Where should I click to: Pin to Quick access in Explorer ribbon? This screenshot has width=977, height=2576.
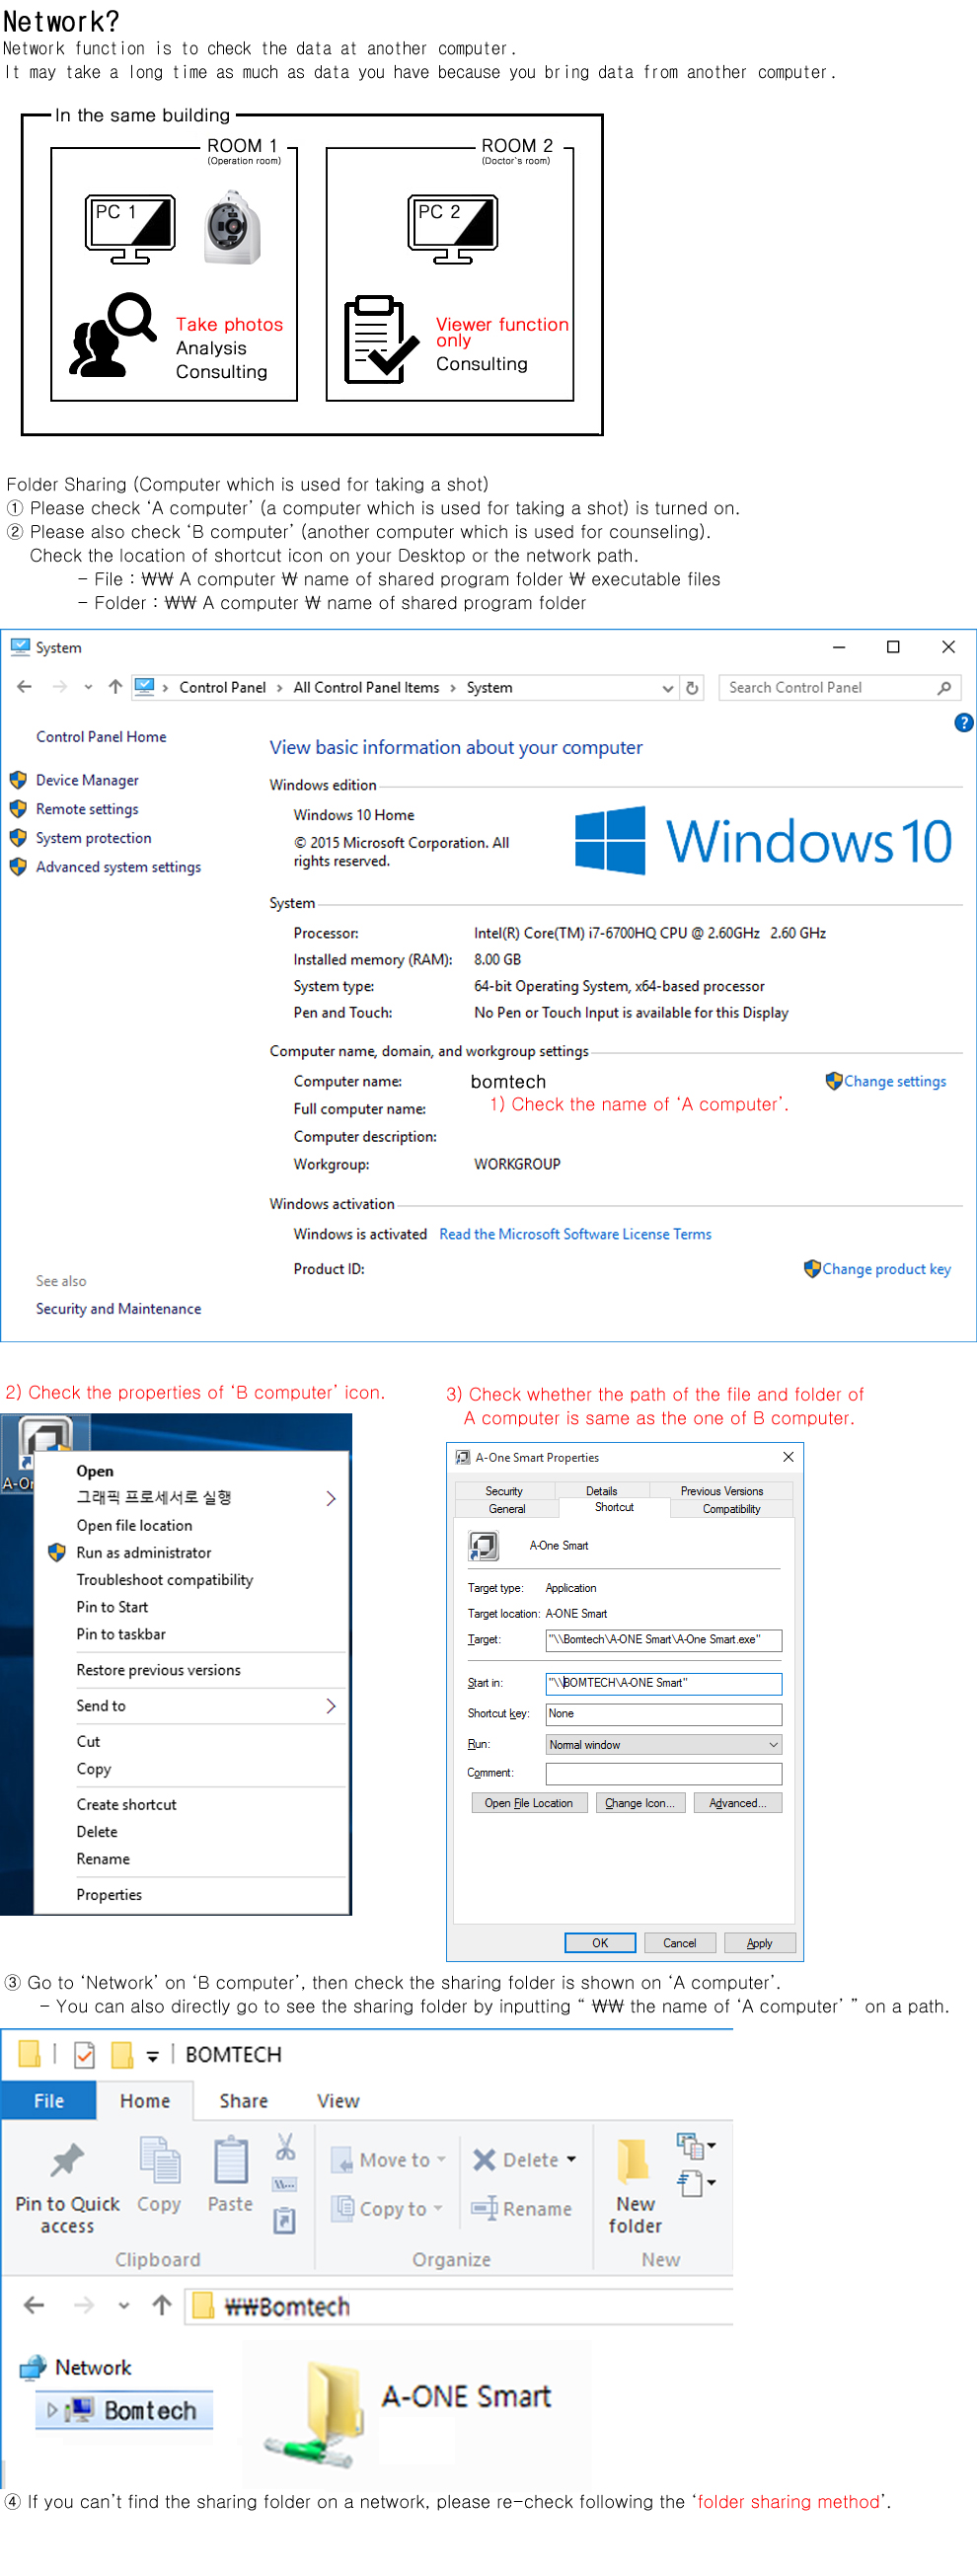point(68,2188)
